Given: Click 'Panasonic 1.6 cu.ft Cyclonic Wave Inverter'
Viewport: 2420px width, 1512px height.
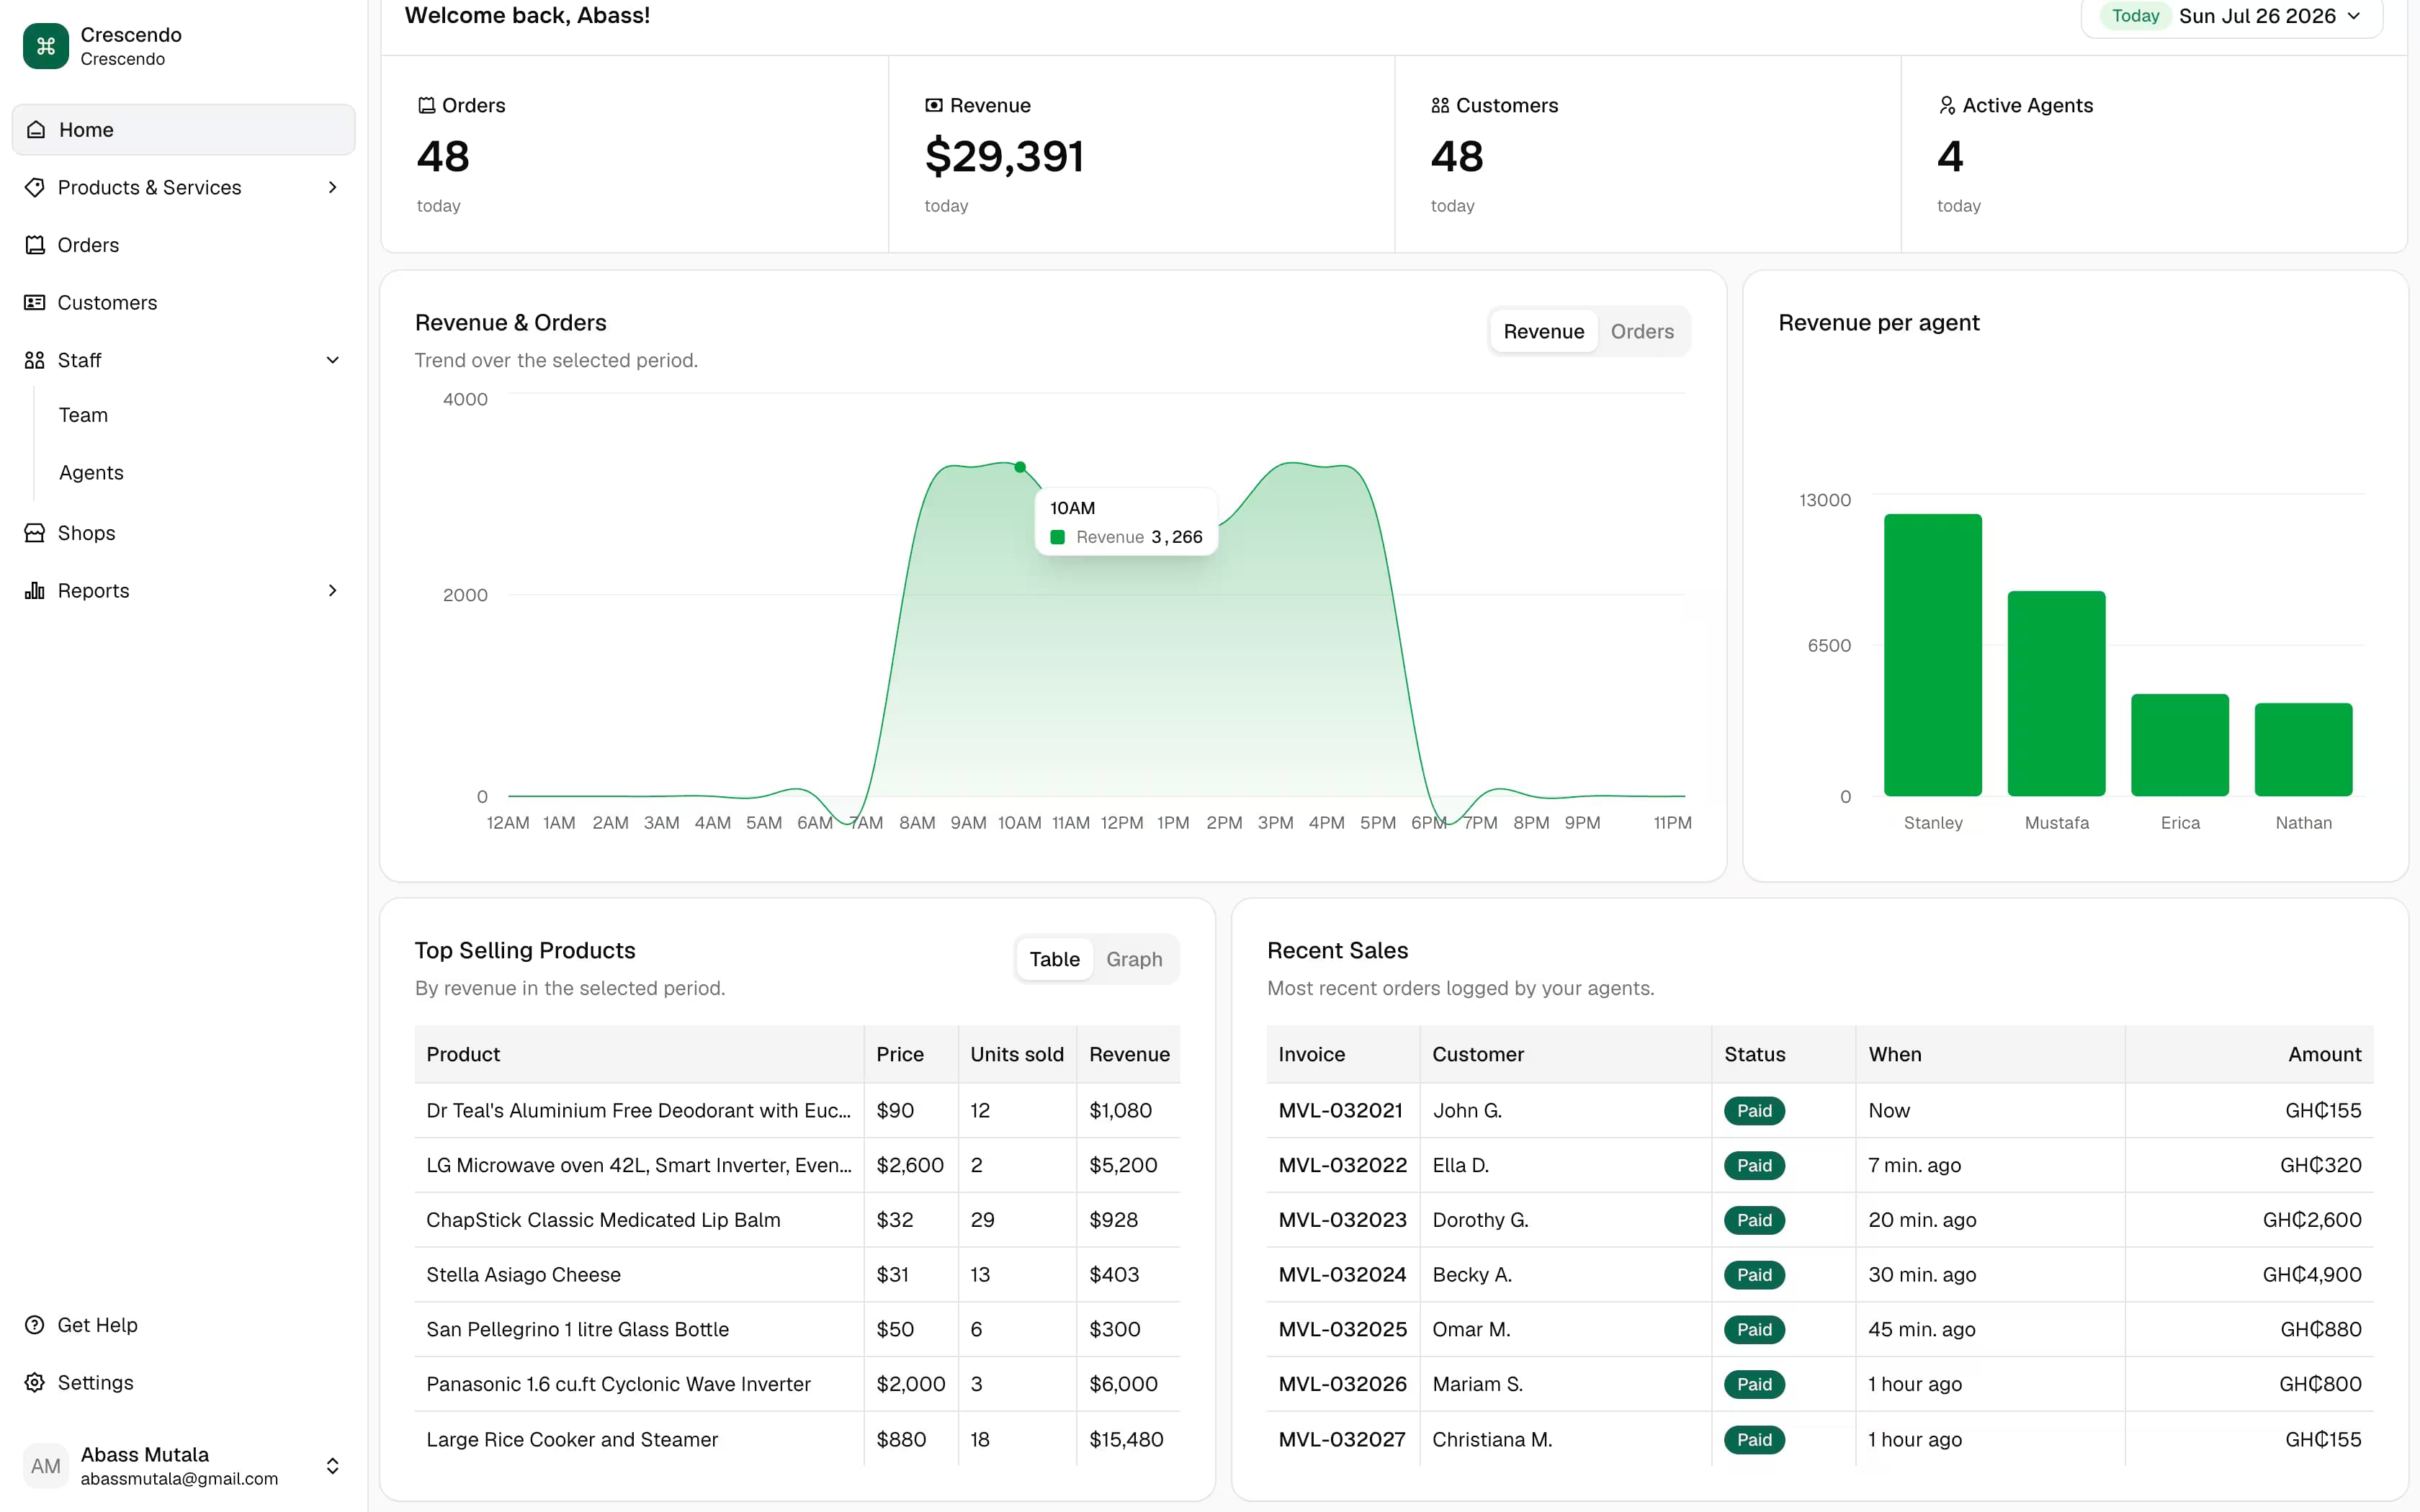Looking at the screenshot, I should [618, 1384].
